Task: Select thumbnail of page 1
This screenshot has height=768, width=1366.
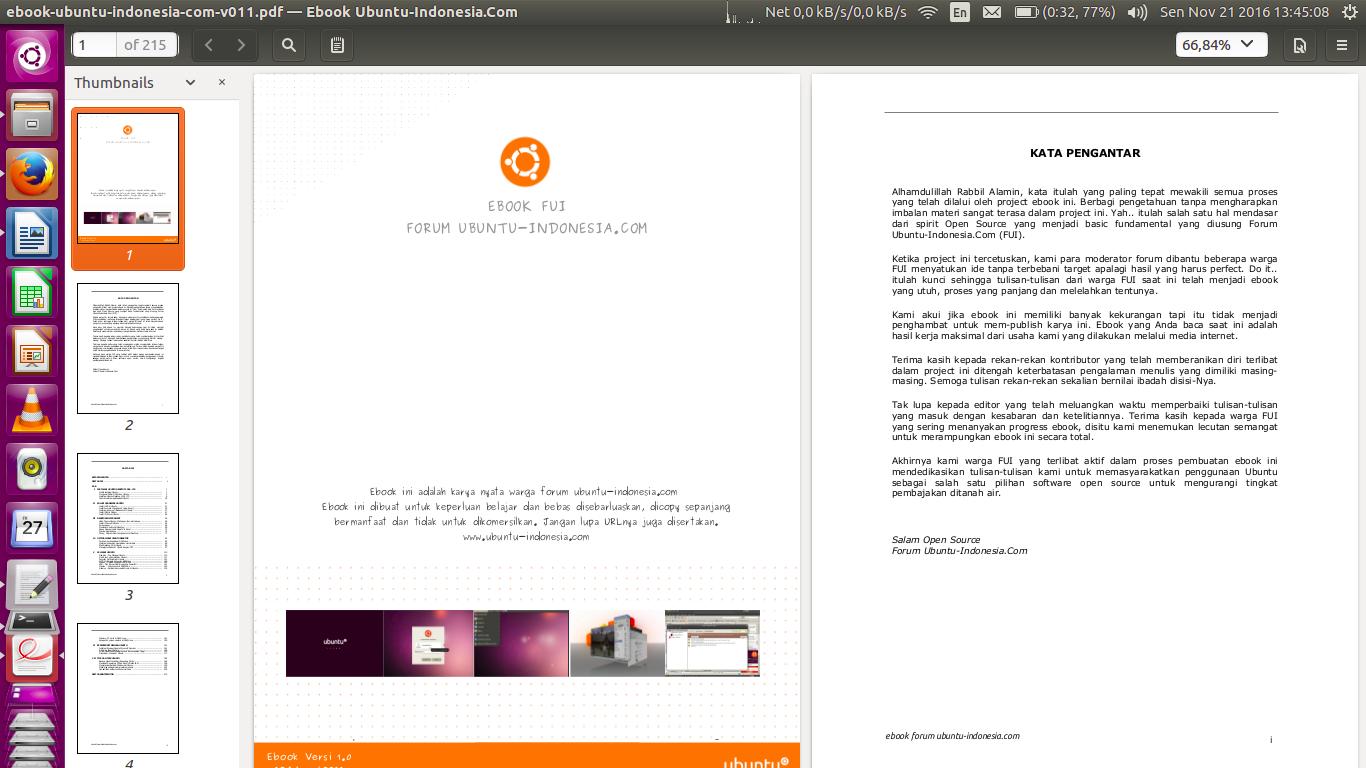Action: [128, 178]
